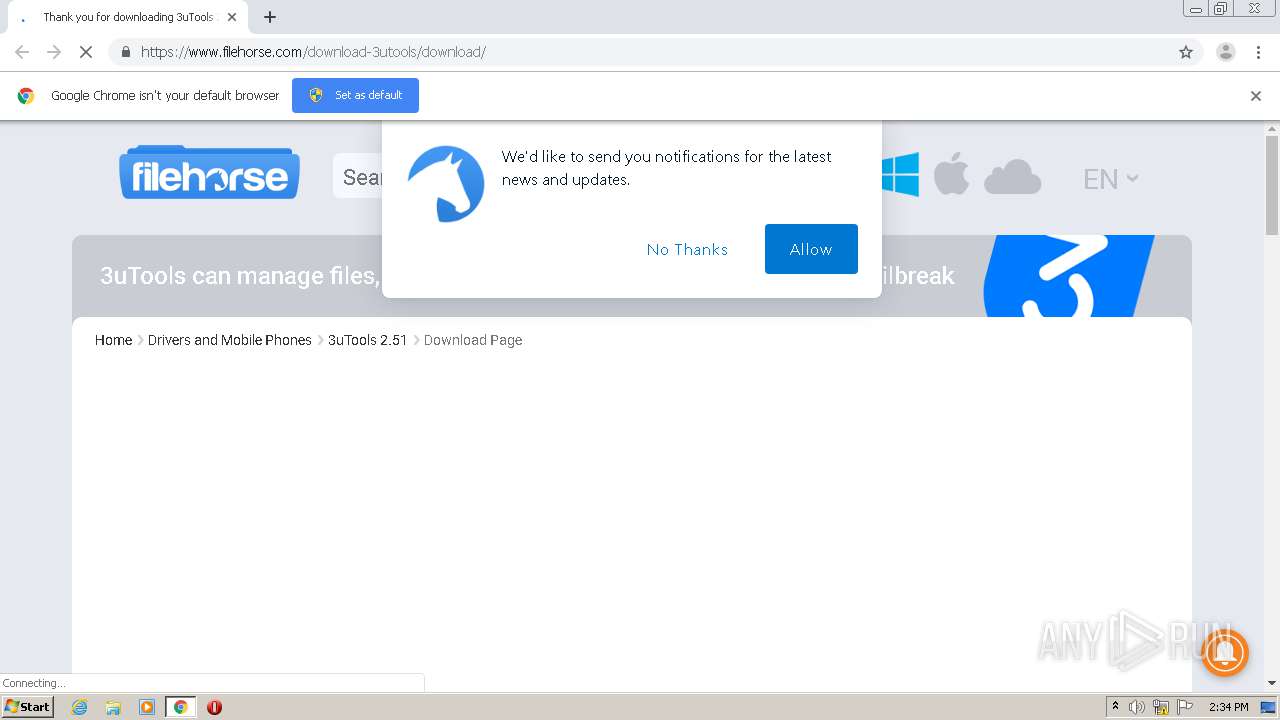Open a new browser tab
This screenshot has height=720, width=1280.
[x=270, y=17]
